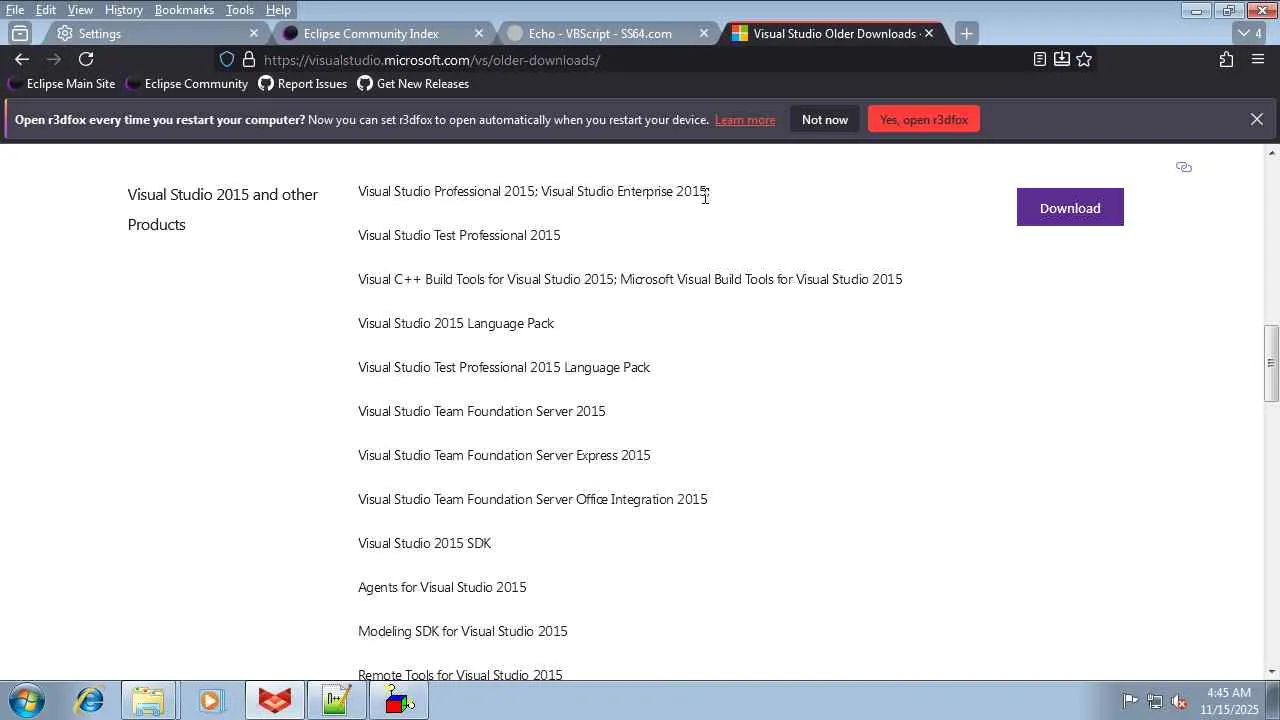Open the Windows Start menu
Screen dimensions: 1280x720
pyautogui.click(x=27, y=701)
